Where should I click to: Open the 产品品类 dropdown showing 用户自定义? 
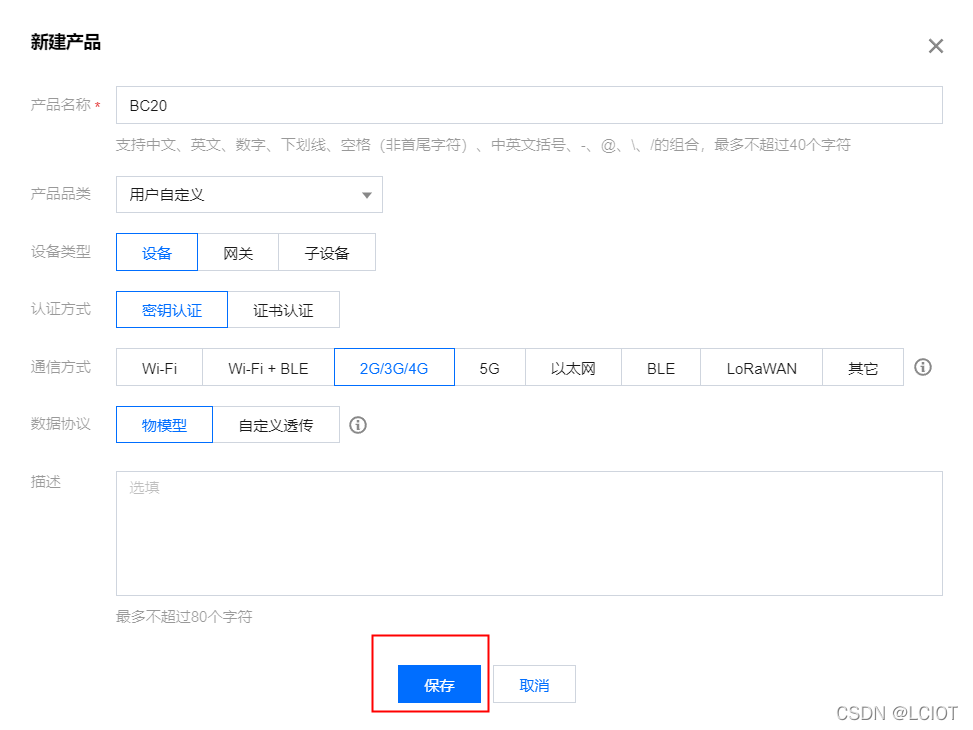pyautogui.click(x=248, y=194)
